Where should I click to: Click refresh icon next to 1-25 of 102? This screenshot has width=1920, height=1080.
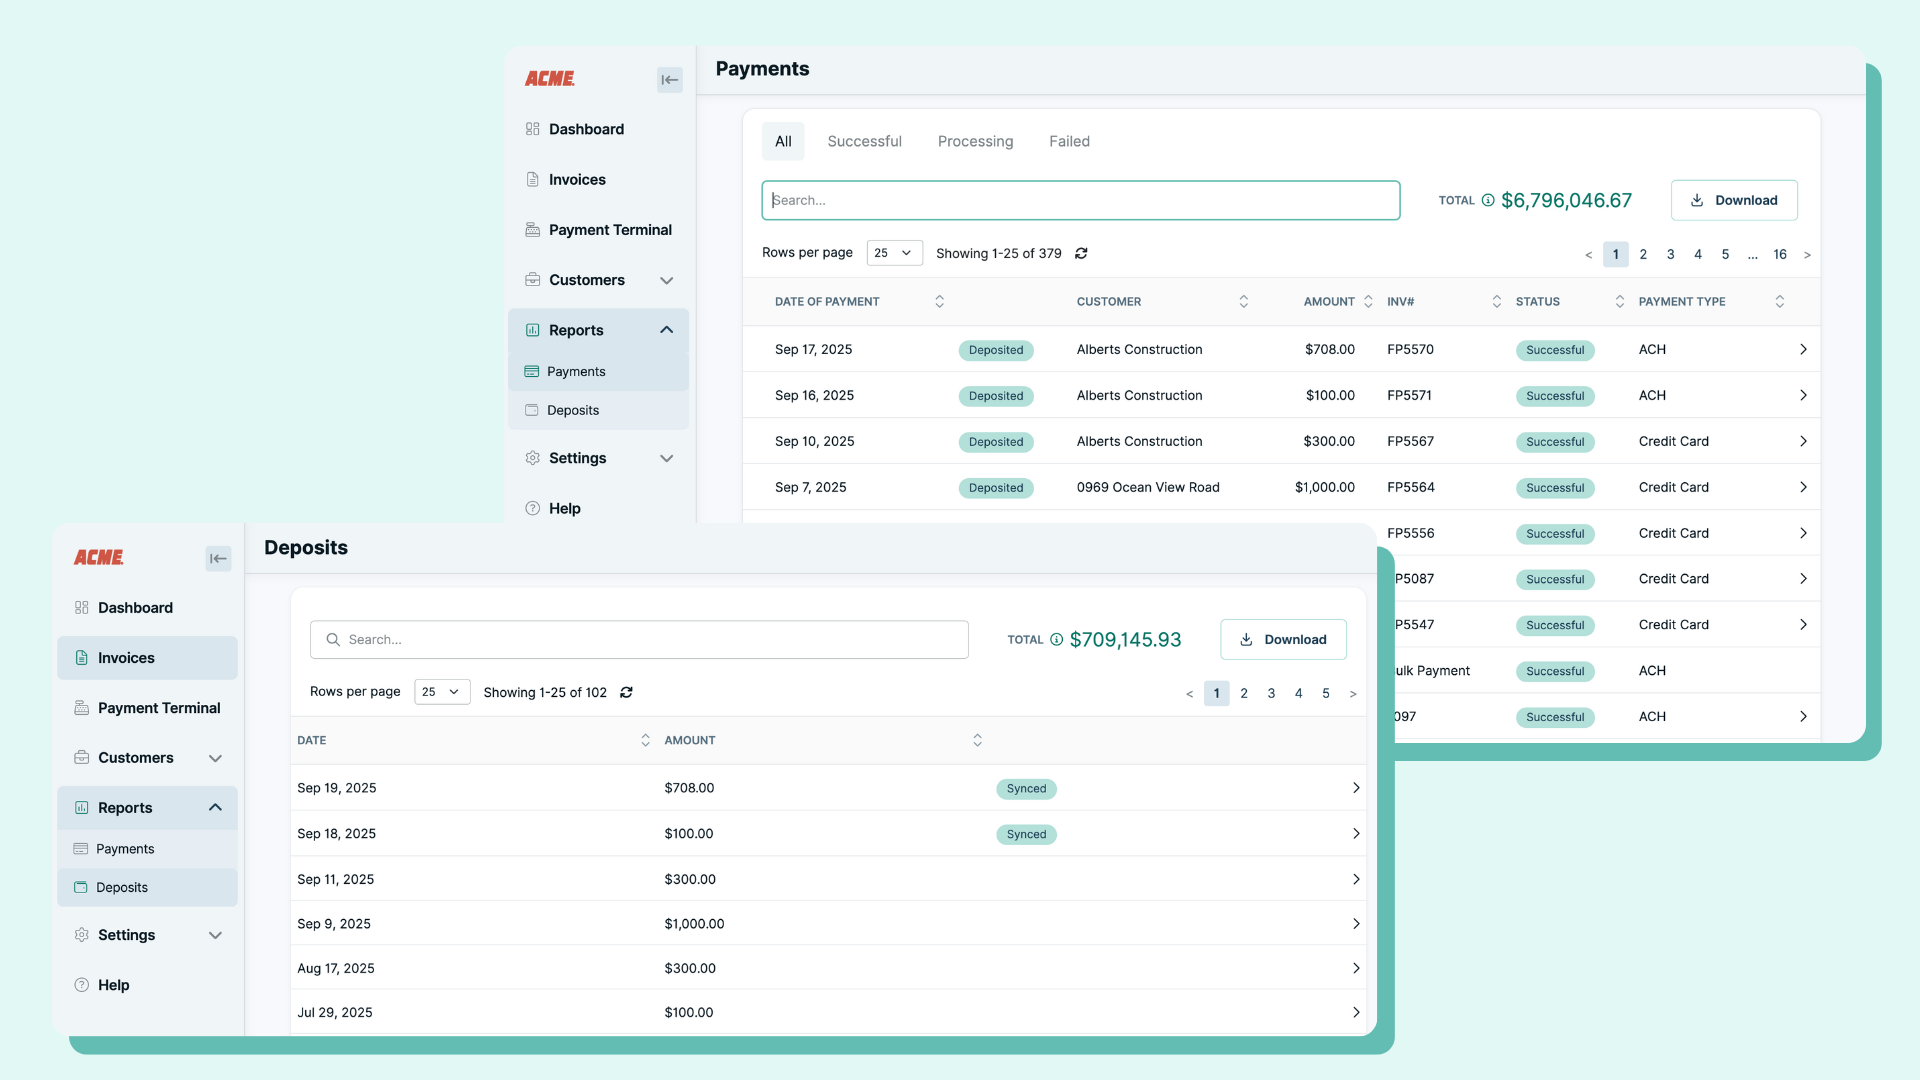click(626, 692)
